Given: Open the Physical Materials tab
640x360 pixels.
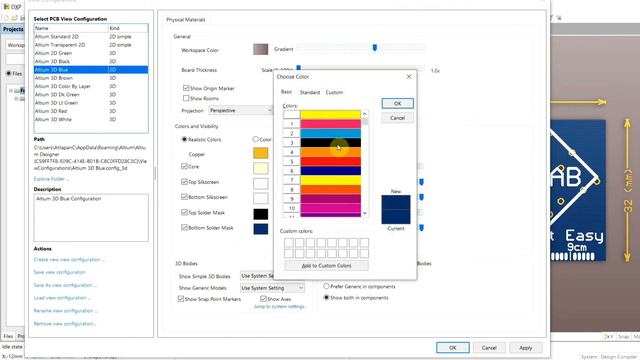Looking at the screenshot, I should 186,20.
